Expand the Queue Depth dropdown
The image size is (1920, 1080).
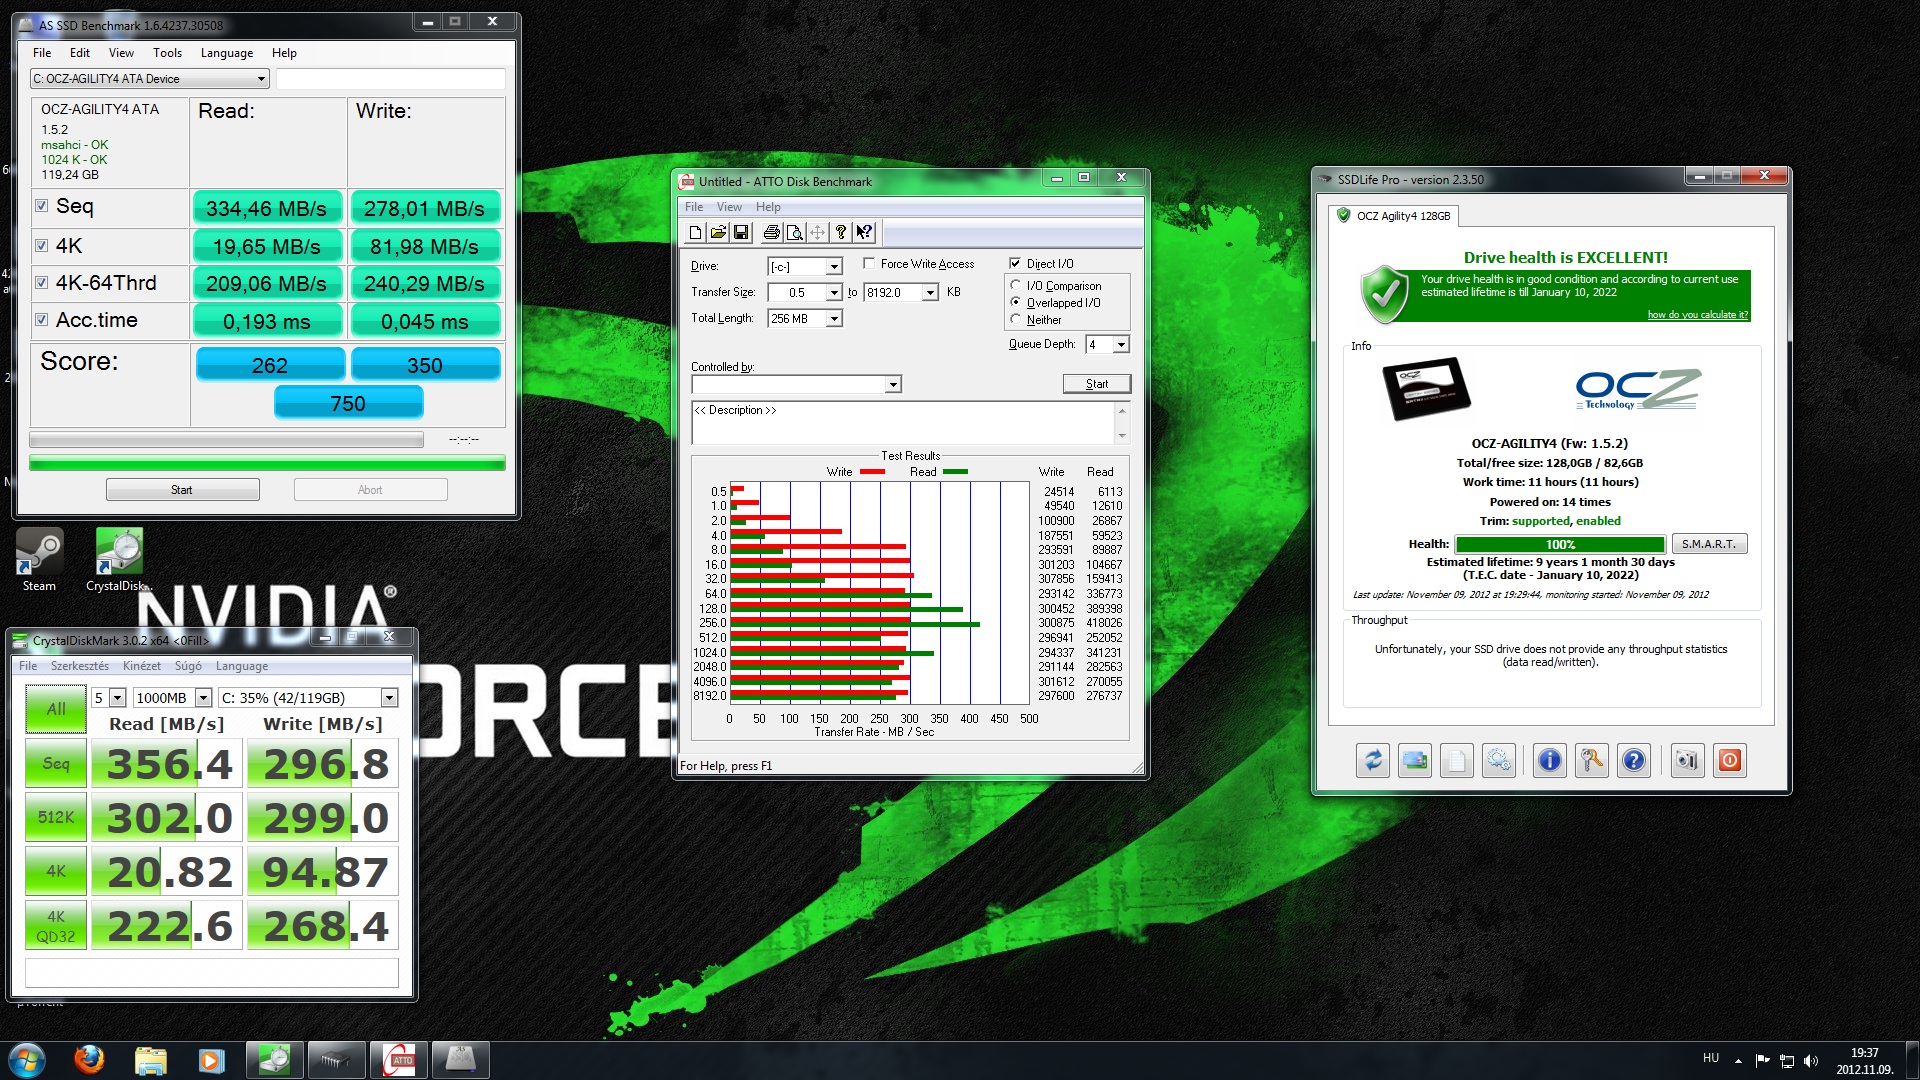[1121, 345]
